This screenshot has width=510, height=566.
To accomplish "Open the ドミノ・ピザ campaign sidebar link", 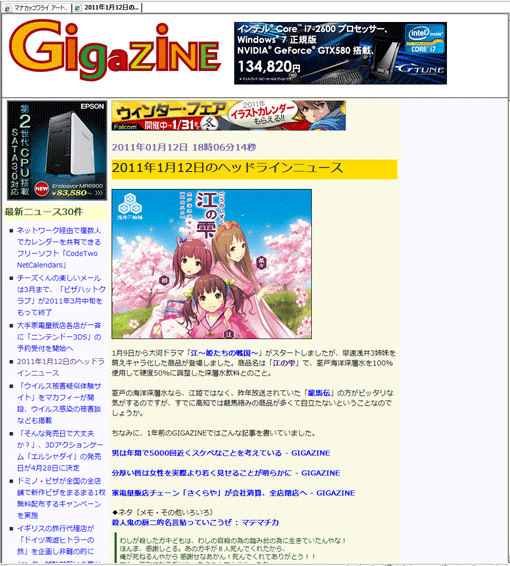I will point(61,498).
